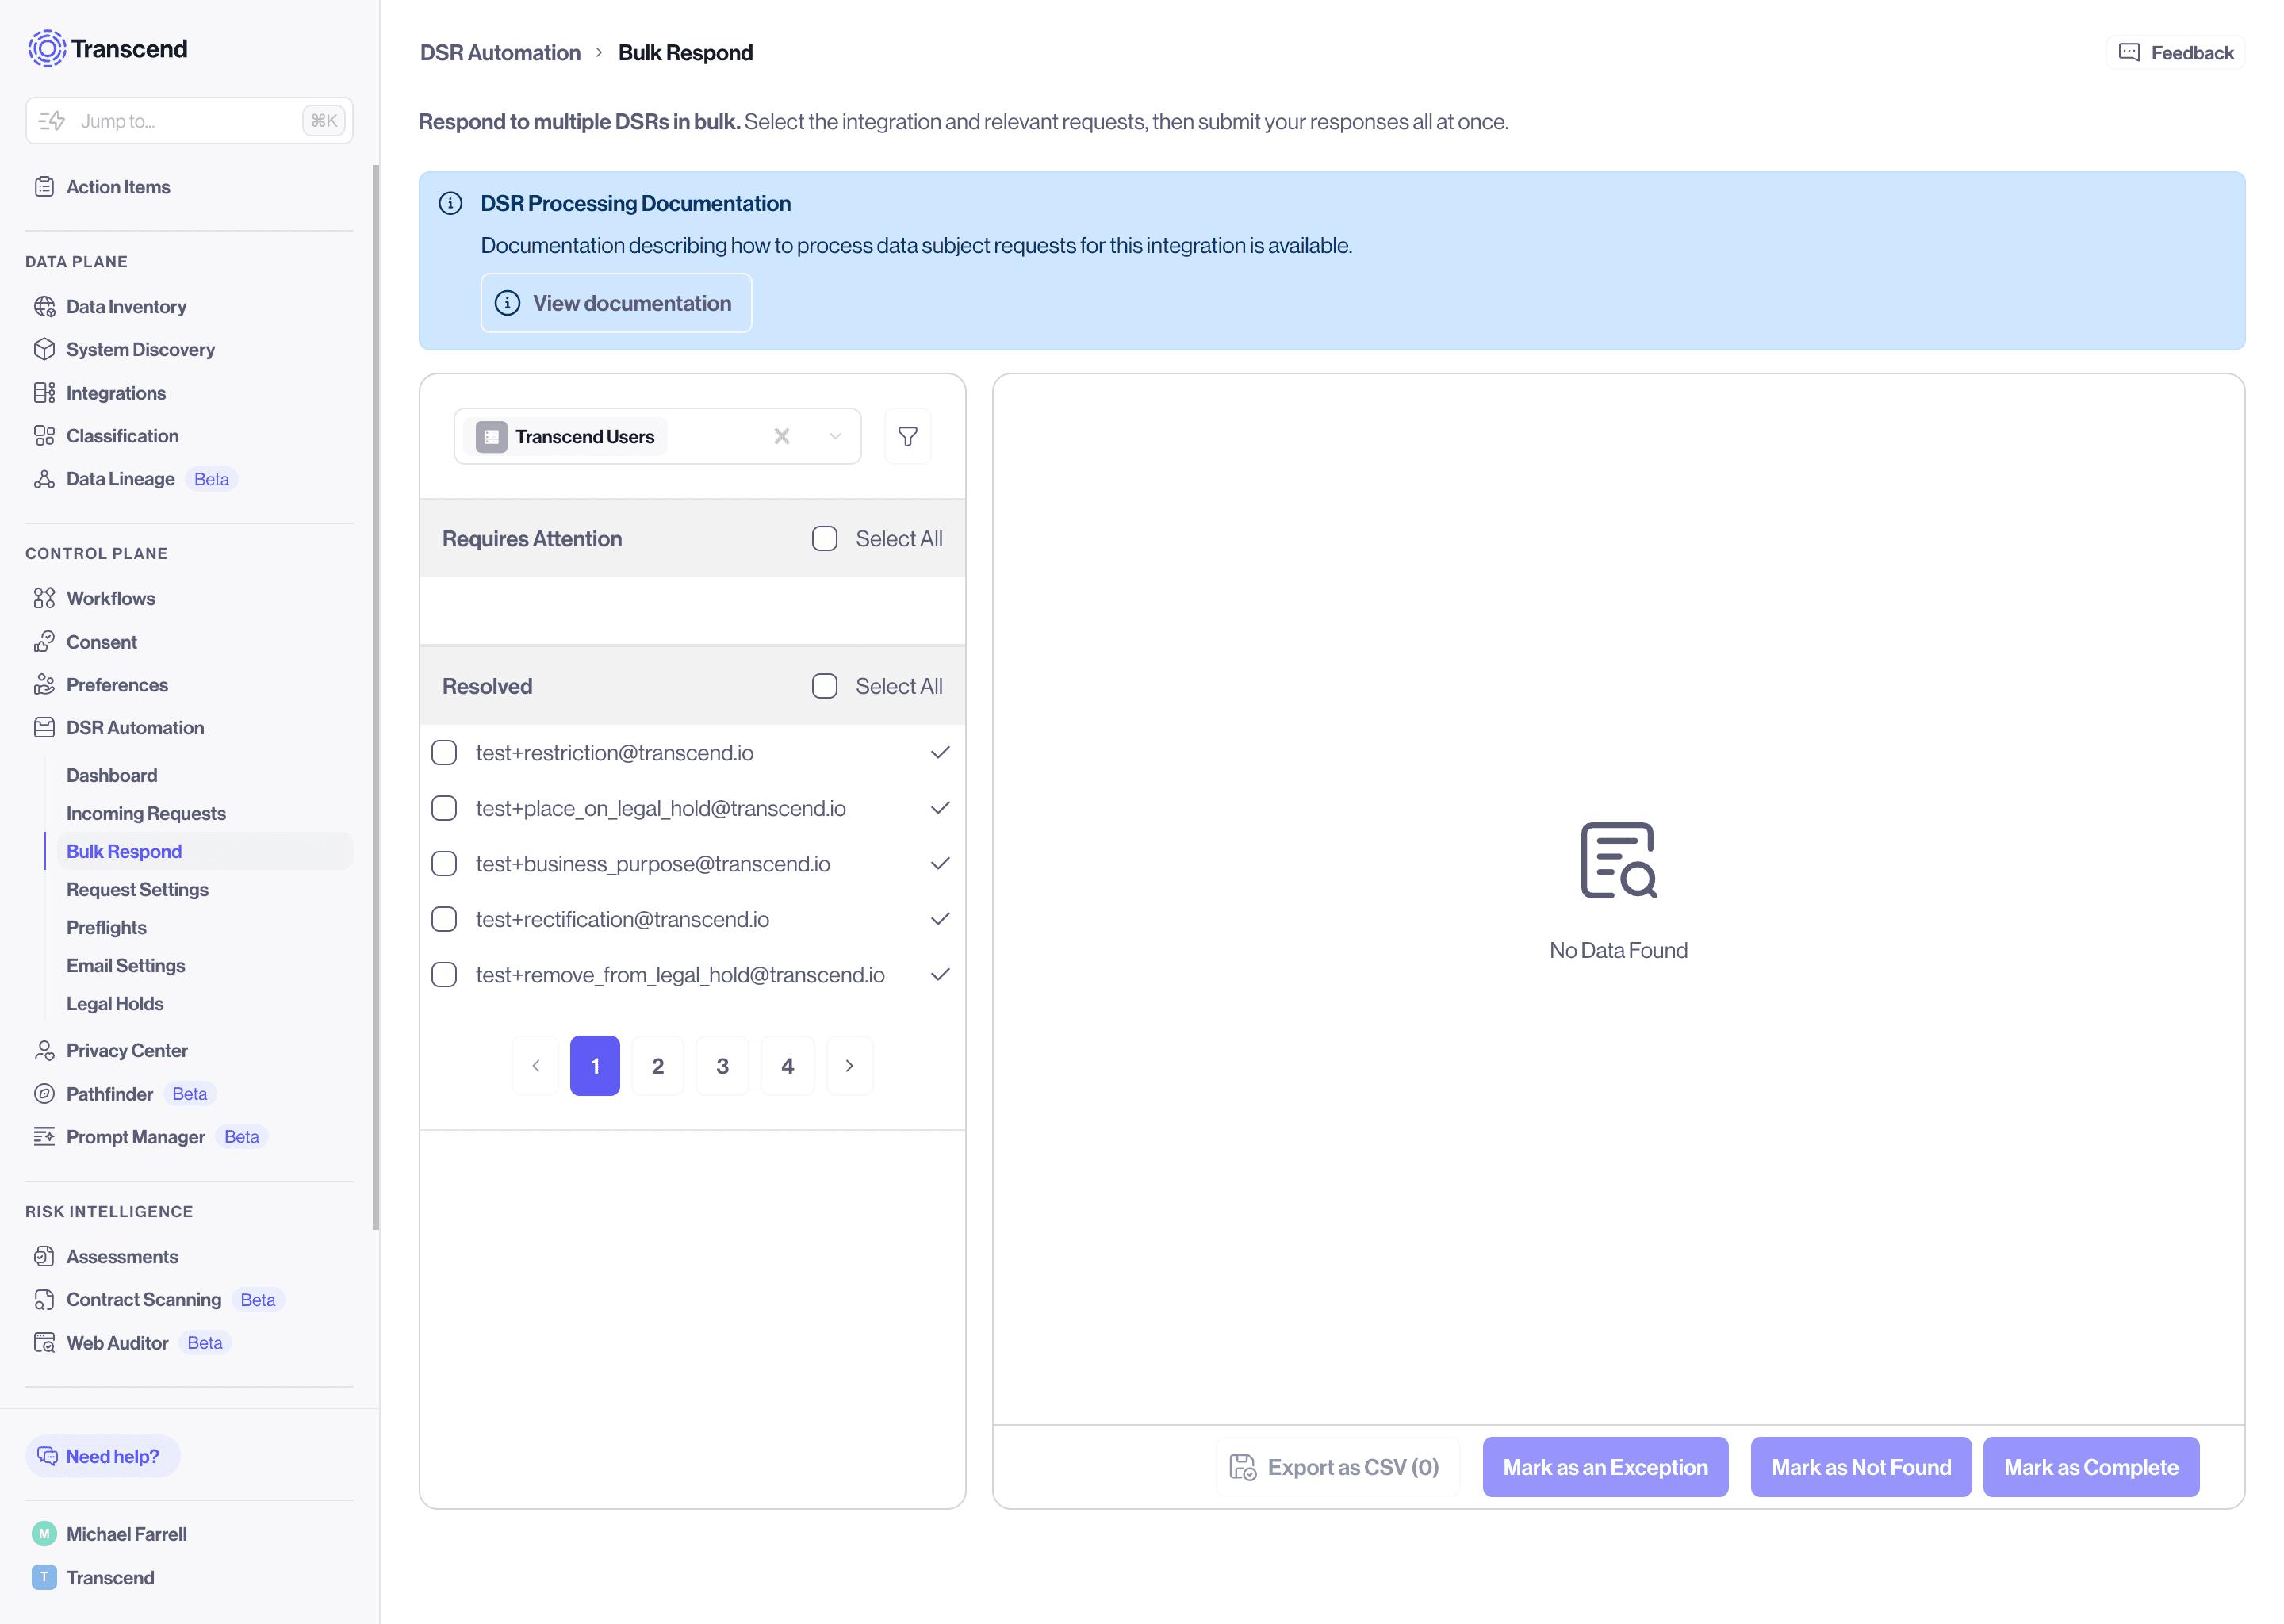Expand the Transcend Users integration dropdown
The image size is (2284, 1624).
835,437
